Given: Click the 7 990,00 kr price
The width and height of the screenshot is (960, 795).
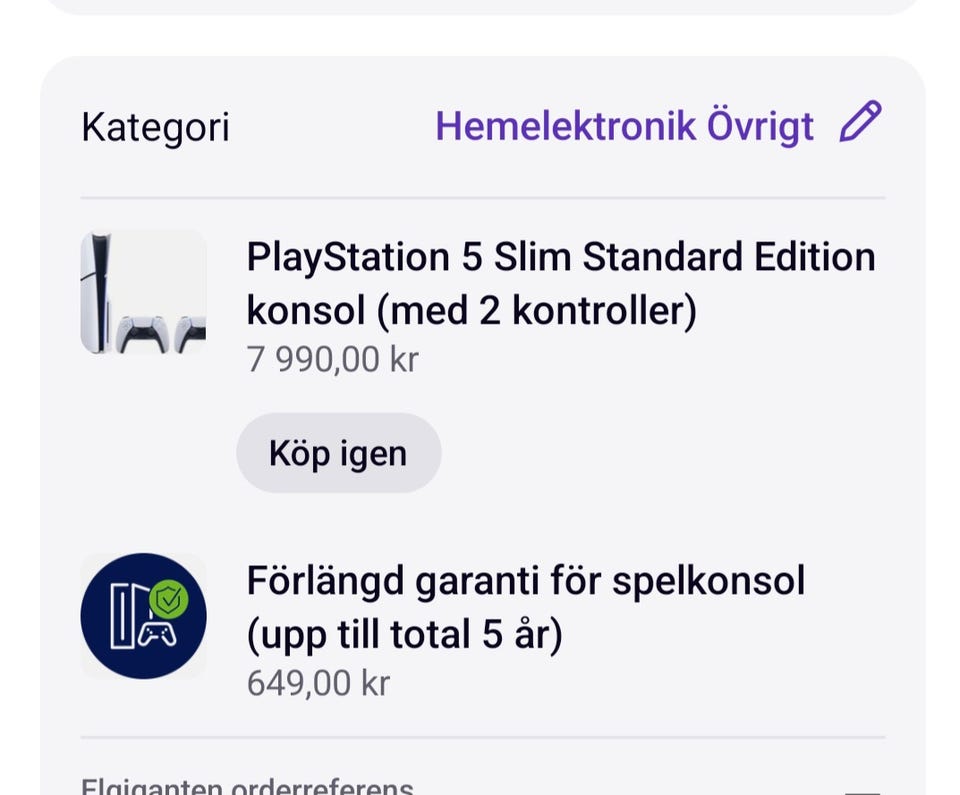Looking at the screenshot, I should tap(332, 359).
